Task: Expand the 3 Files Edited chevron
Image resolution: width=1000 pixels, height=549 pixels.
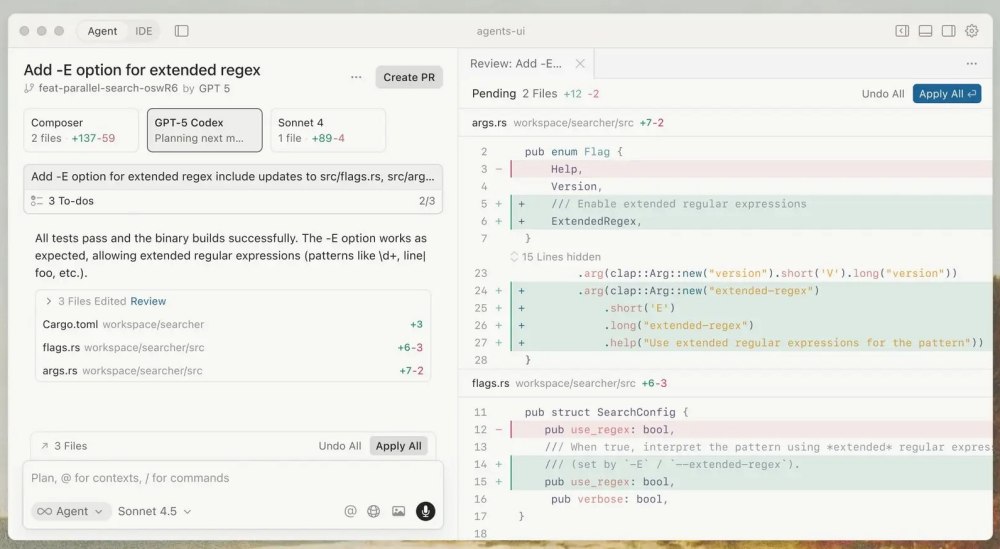Action: [48, 301]
